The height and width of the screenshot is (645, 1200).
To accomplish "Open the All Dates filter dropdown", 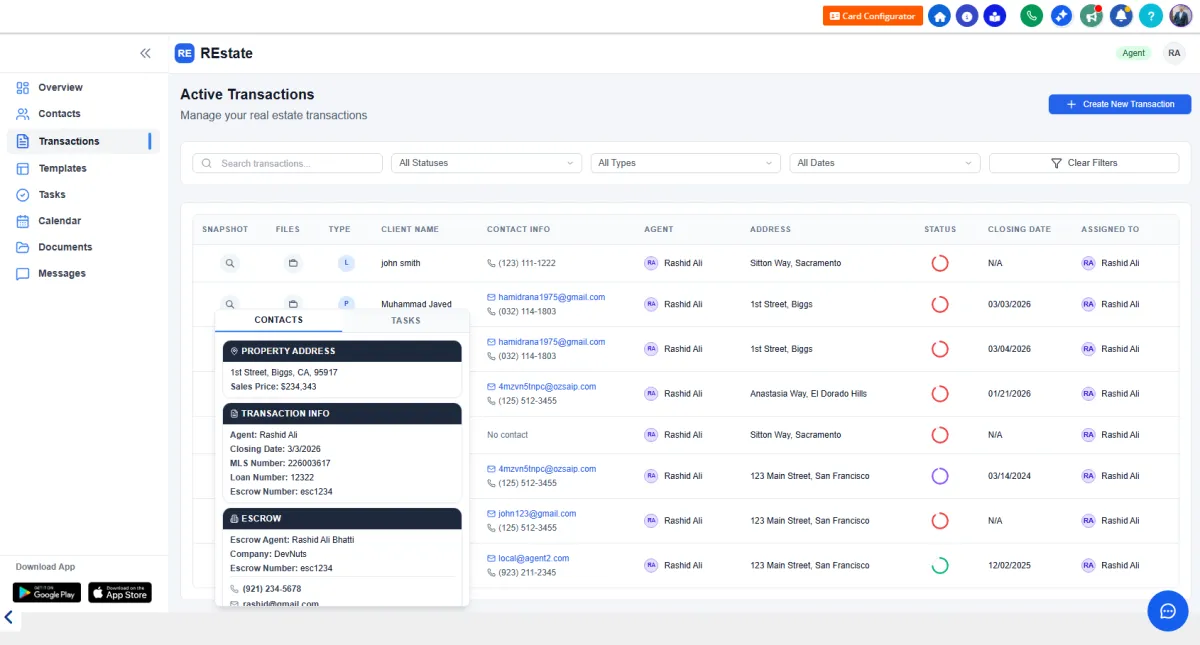I will 884,163.
